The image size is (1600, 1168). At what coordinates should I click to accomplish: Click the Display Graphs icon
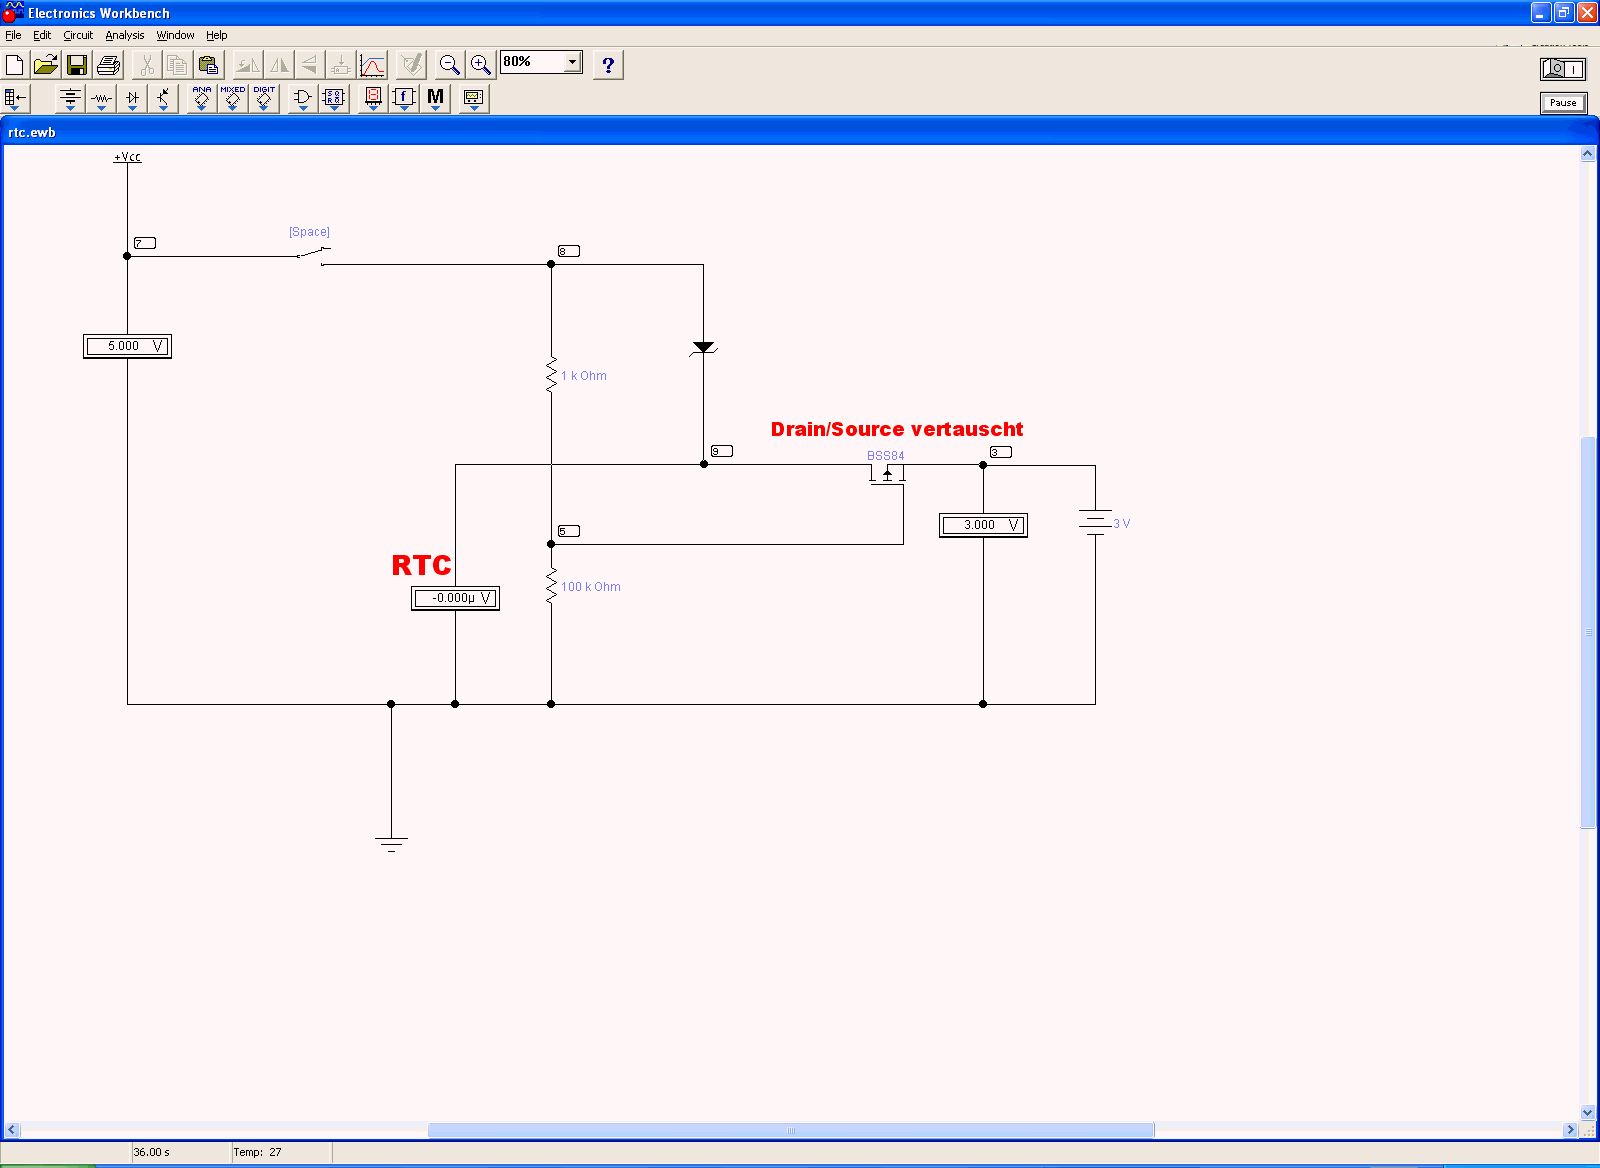click(372, 66)
